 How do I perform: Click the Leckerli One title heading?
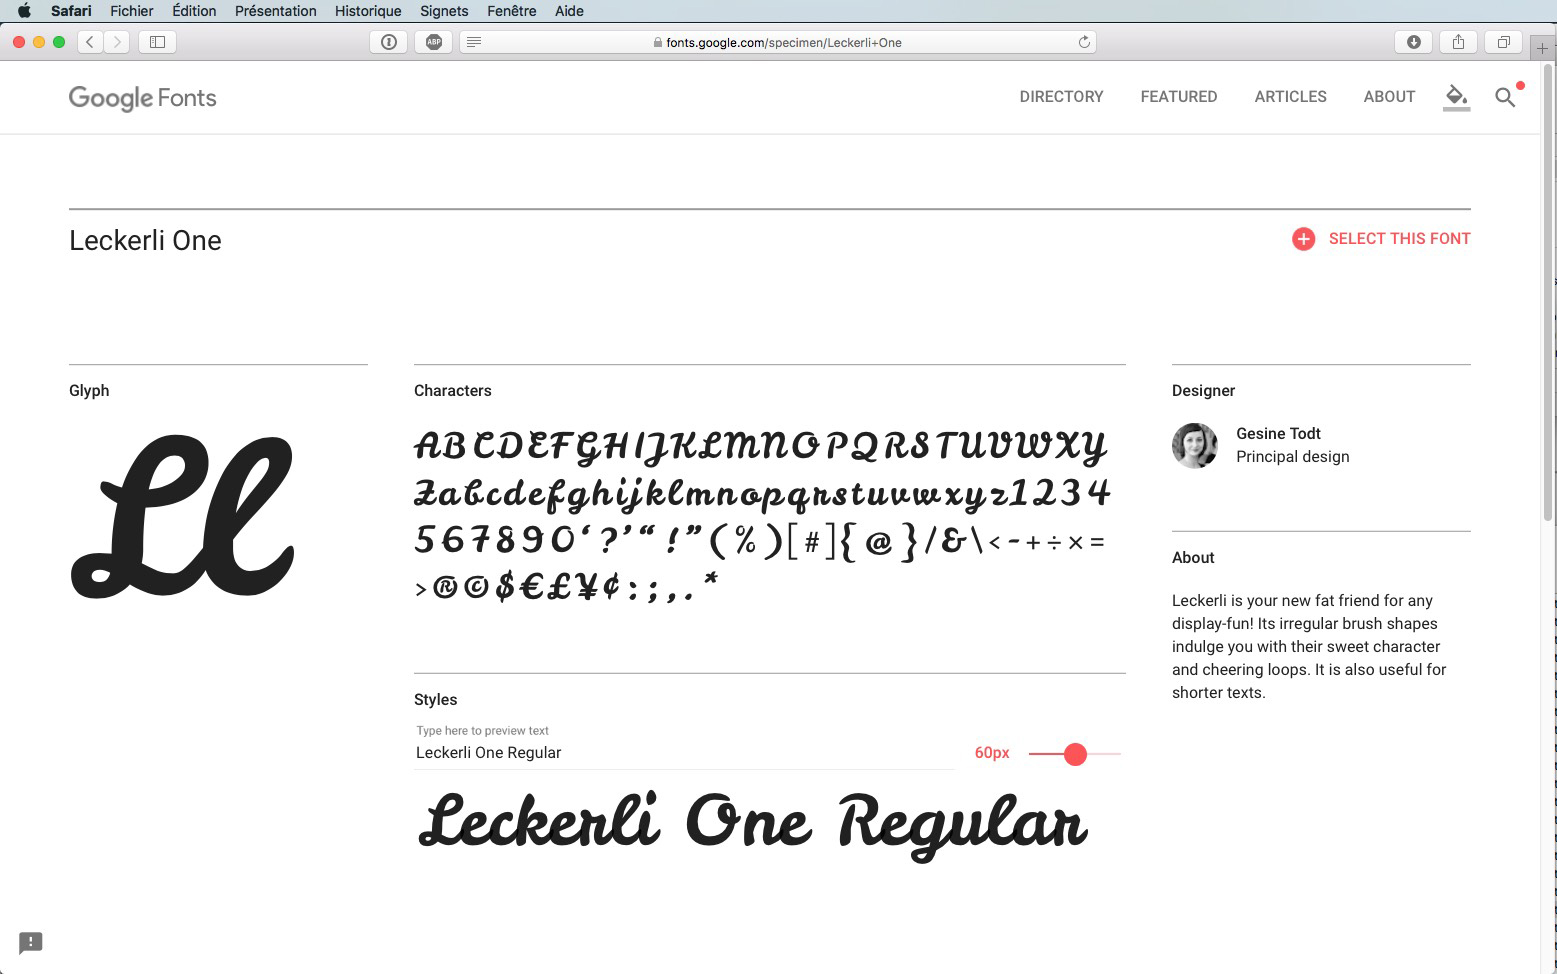tap(145, 241)
